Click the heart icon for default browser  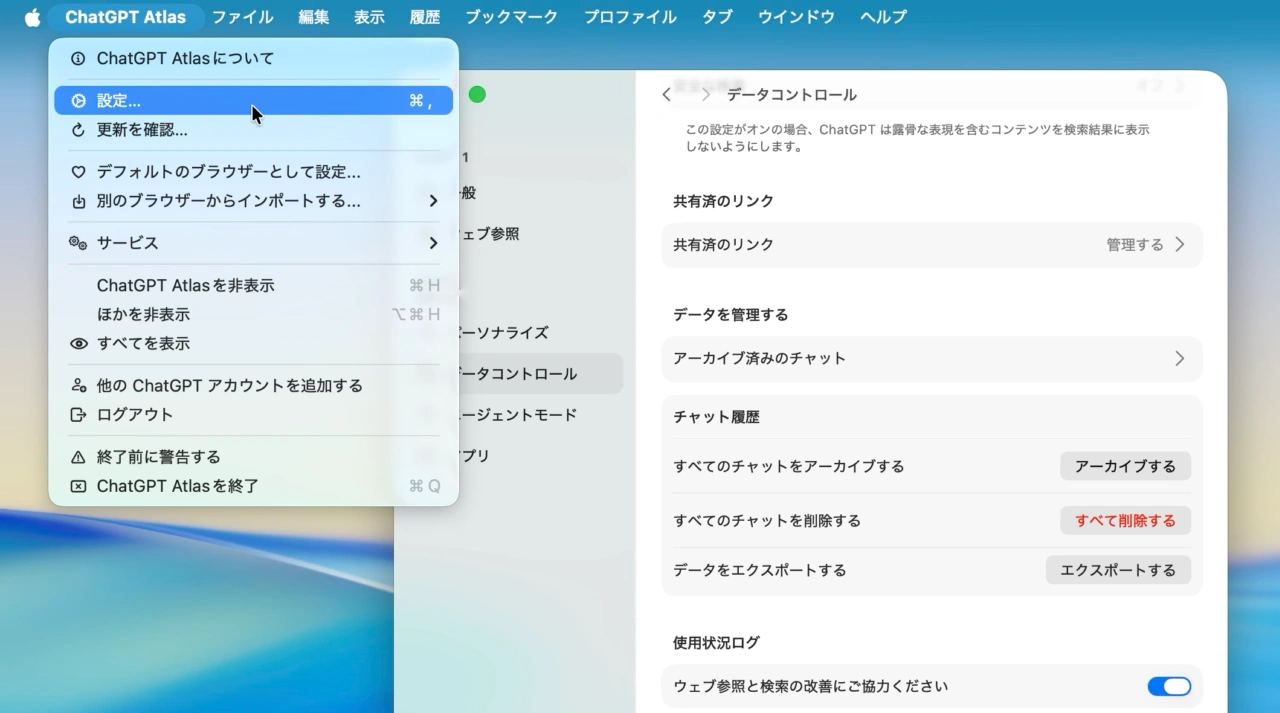coord(78,172)
